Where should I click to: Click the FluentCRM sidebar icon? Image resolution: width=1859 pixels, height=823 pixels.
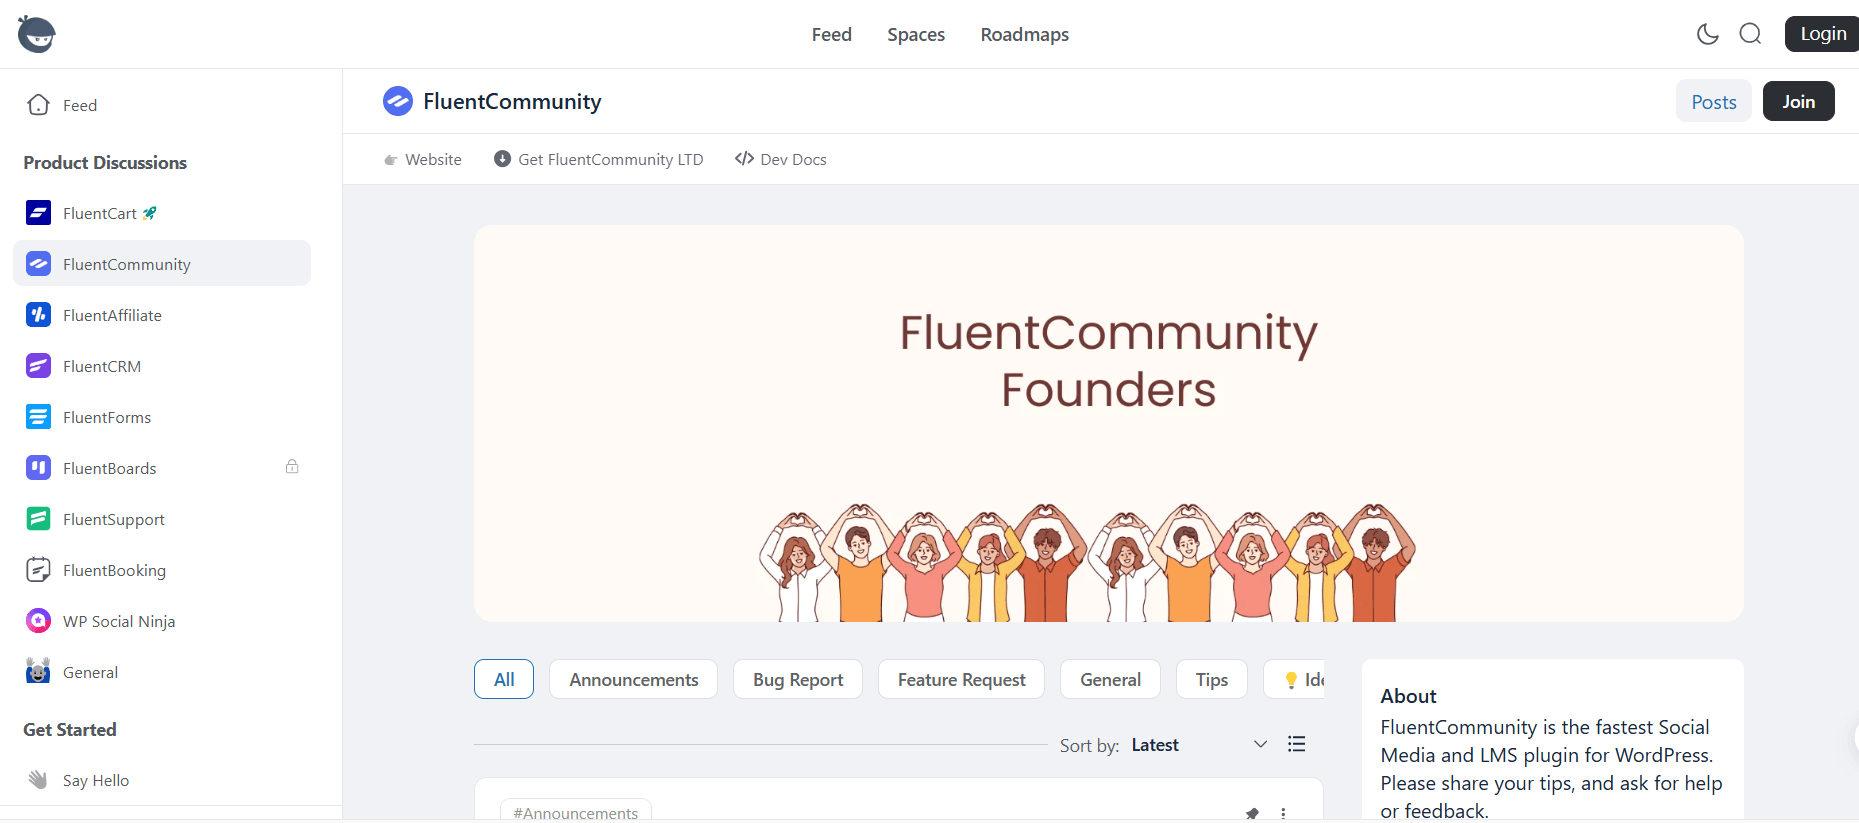(x=38, y=365)
